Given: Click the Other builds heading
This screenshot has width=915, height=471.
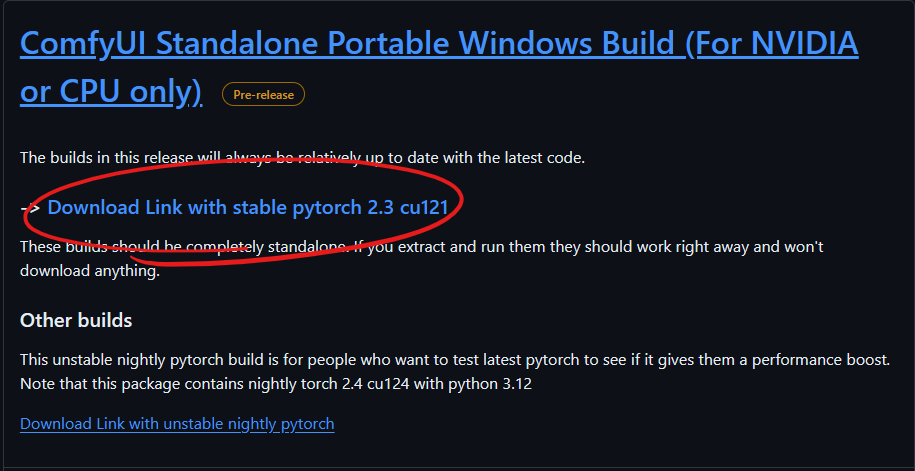Looking at the screenshot, I should point(76,320).
